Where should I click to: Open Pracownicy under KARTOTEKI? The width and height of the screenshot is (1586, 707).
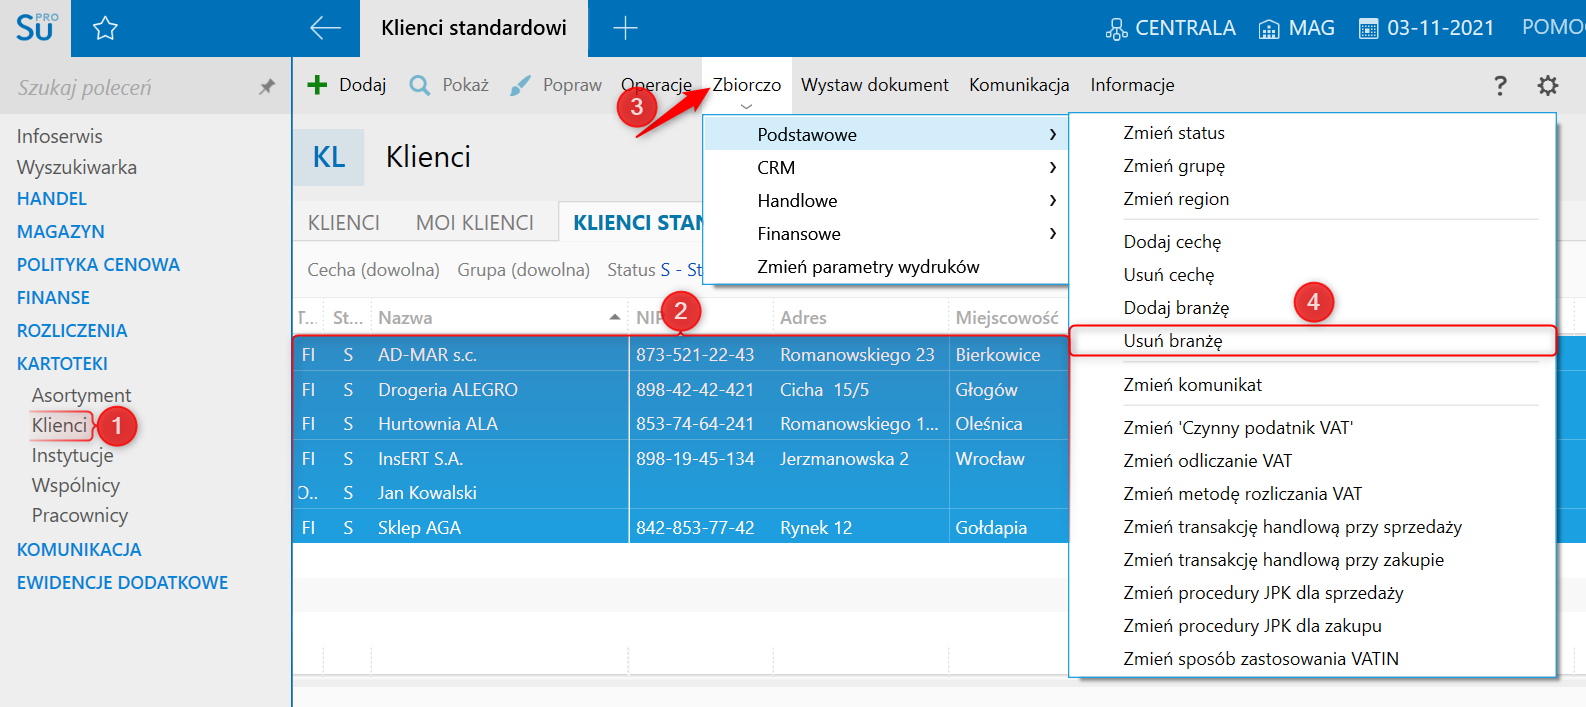(x=80, y=515)
